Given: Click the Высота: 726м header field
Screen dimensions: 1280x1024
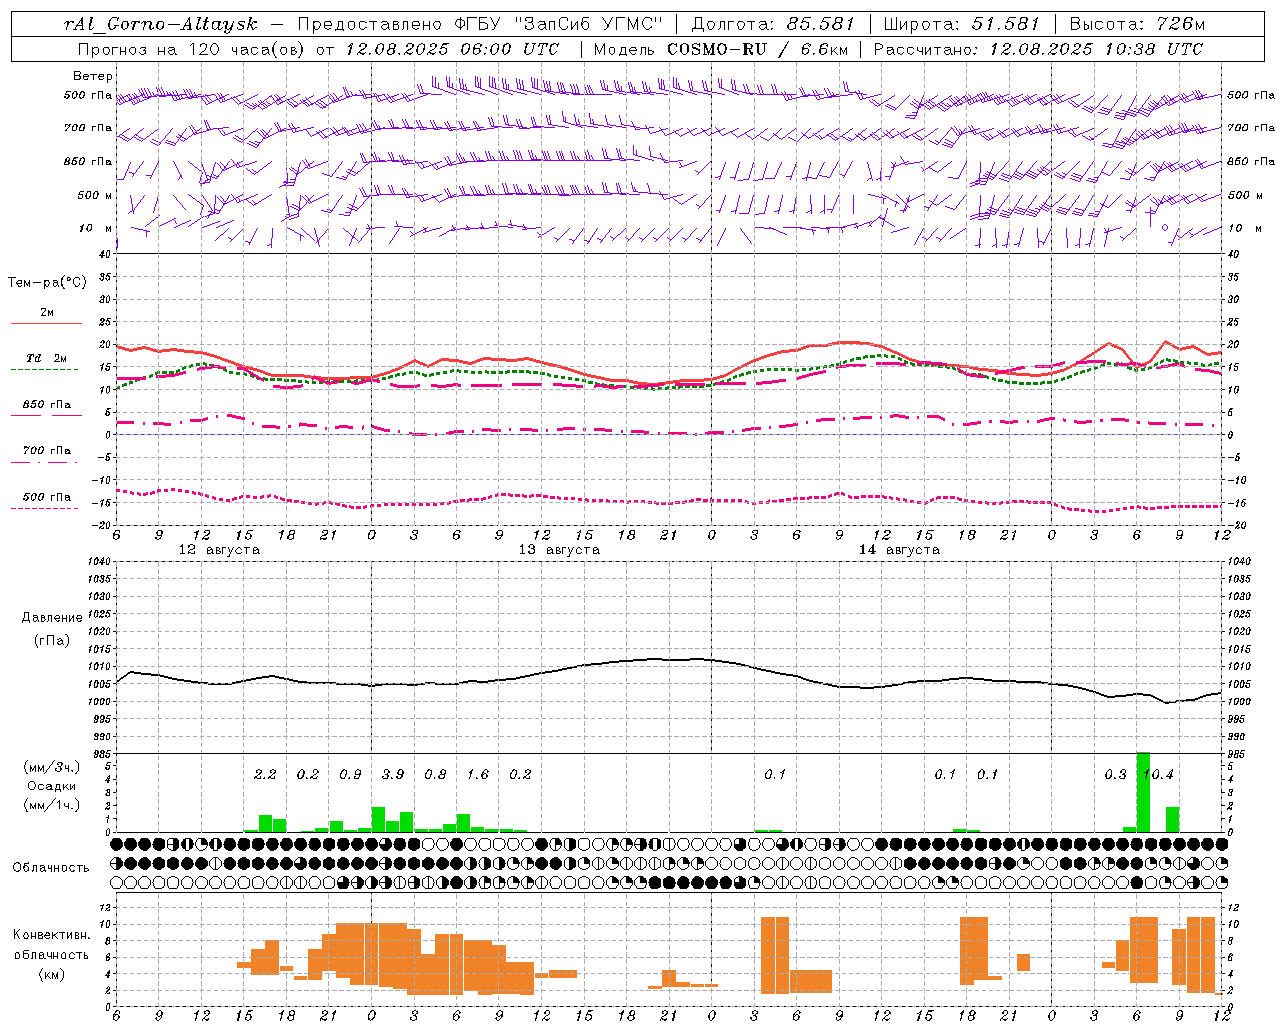Looking at the screenshot, I should 1137,24.
